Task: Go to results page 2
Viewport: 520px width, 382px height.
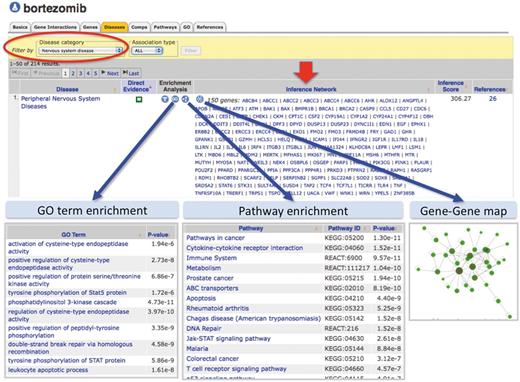Action: pyautogui.click(x=73, y=73)
